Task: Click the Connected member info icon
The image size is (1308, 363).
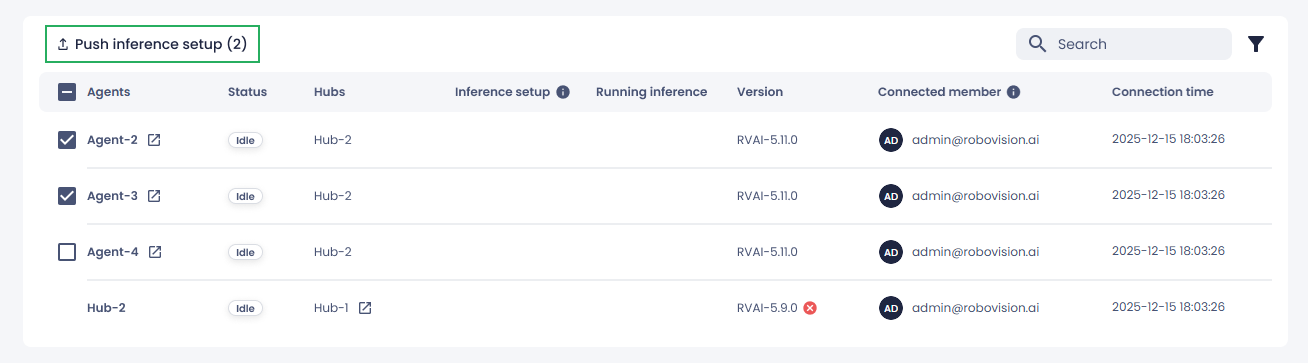Action: pyautogui.click(x=1014, y=92)
